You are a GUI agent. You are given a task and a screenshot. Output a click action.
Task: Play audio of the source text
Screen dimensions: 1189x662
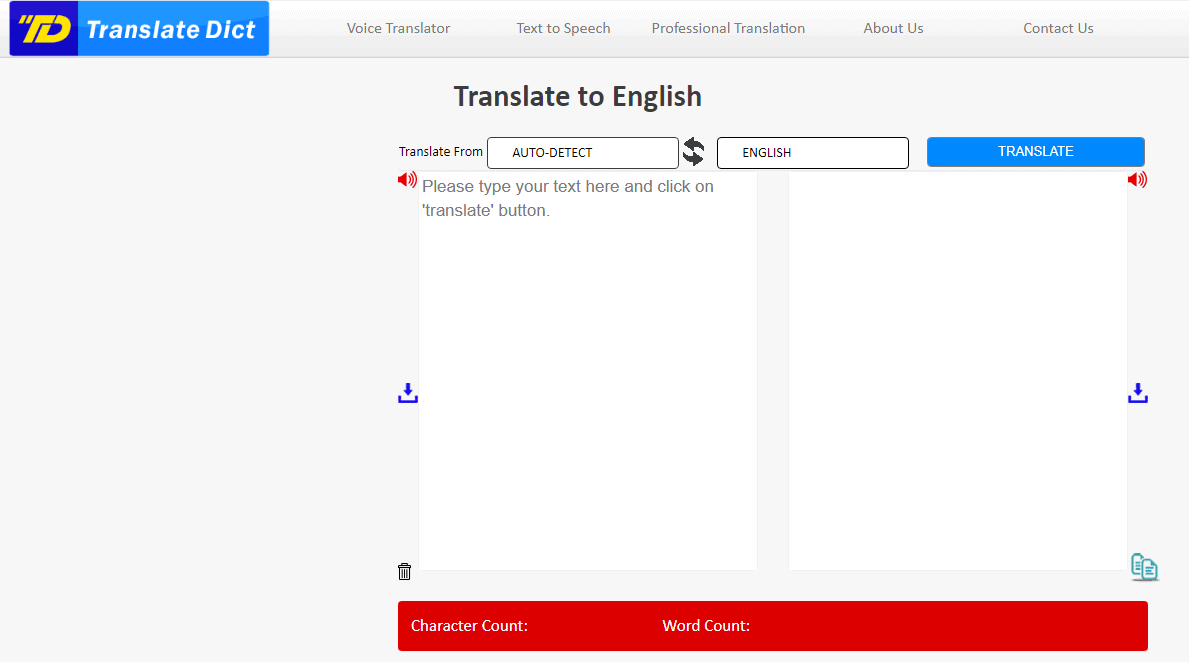pyautogui.click(x=407, y=180)
